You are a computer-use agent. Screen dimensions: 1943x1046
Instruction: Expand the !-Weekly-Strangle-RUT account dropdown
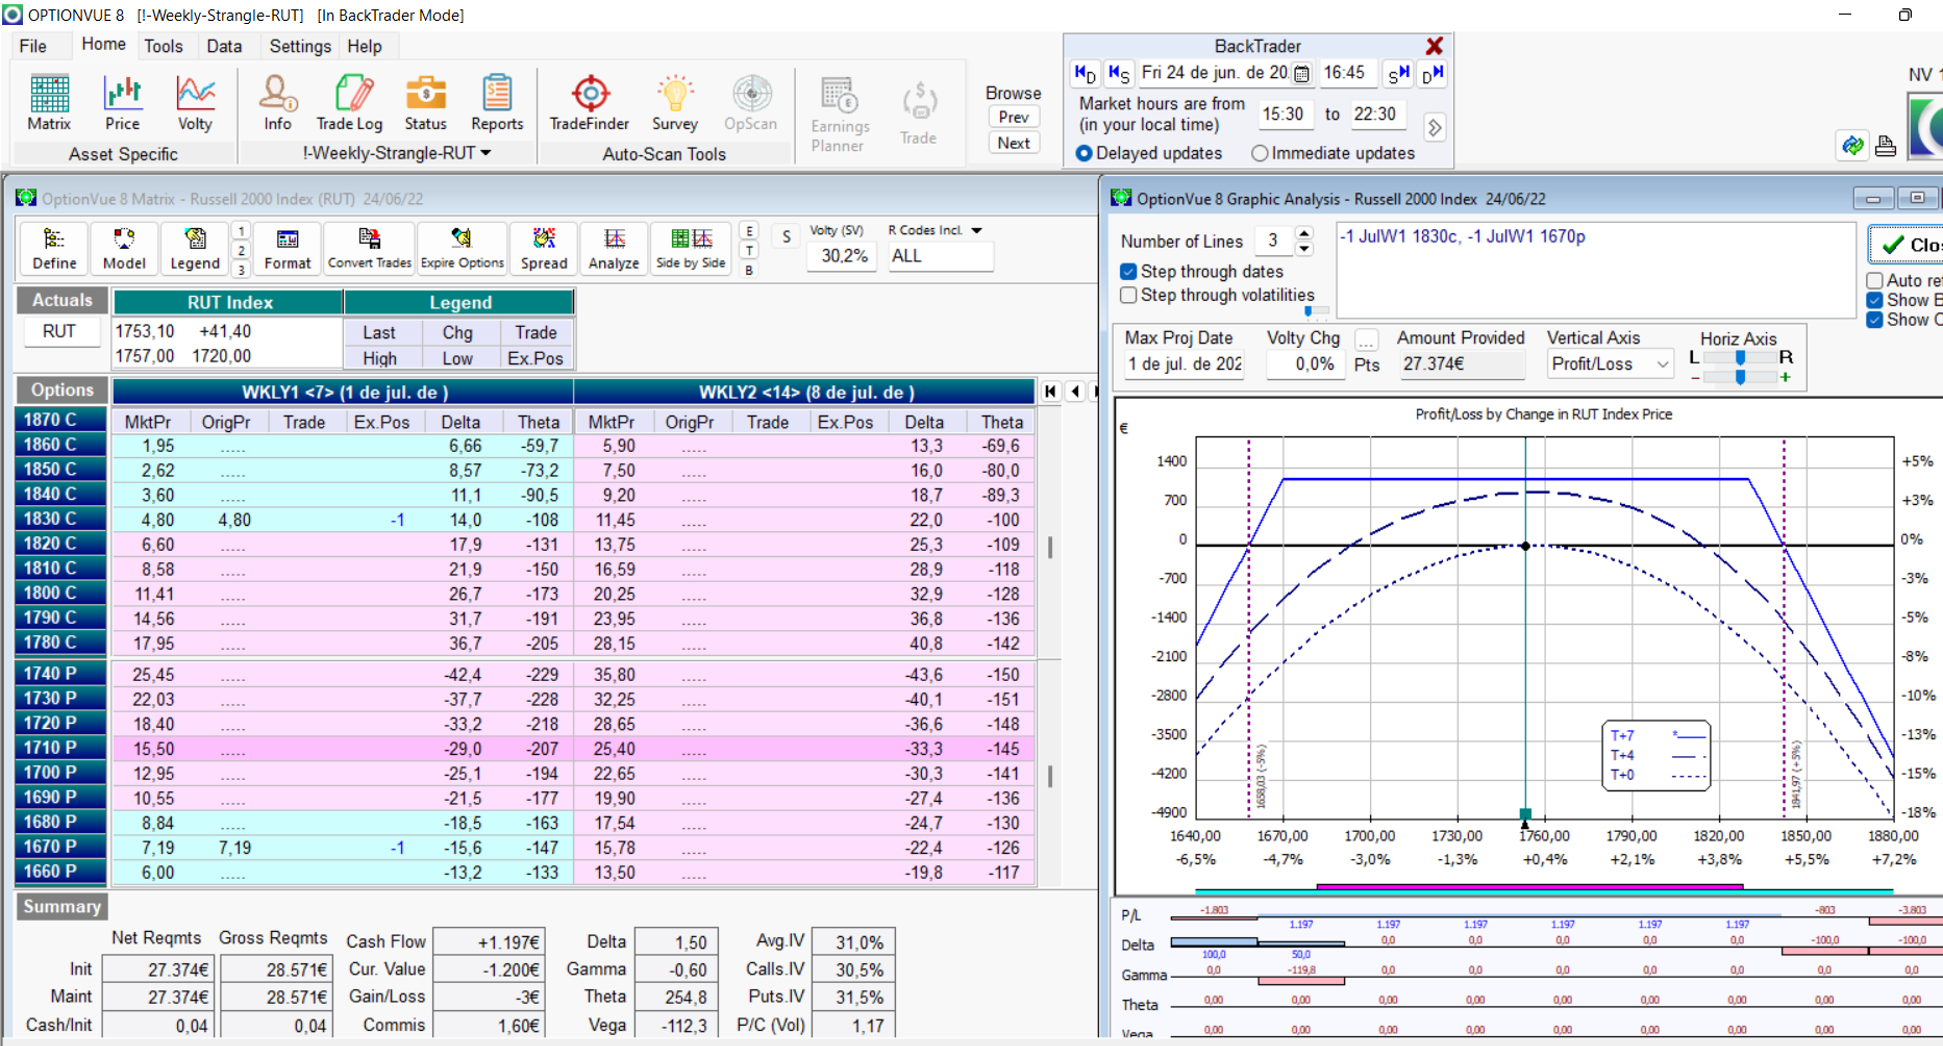click(x=486, y=153)
